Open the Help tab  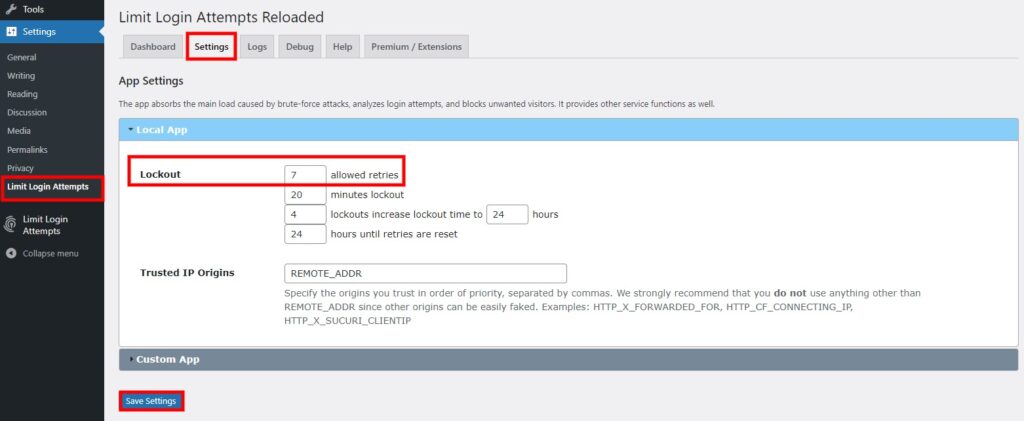[342, 47]
